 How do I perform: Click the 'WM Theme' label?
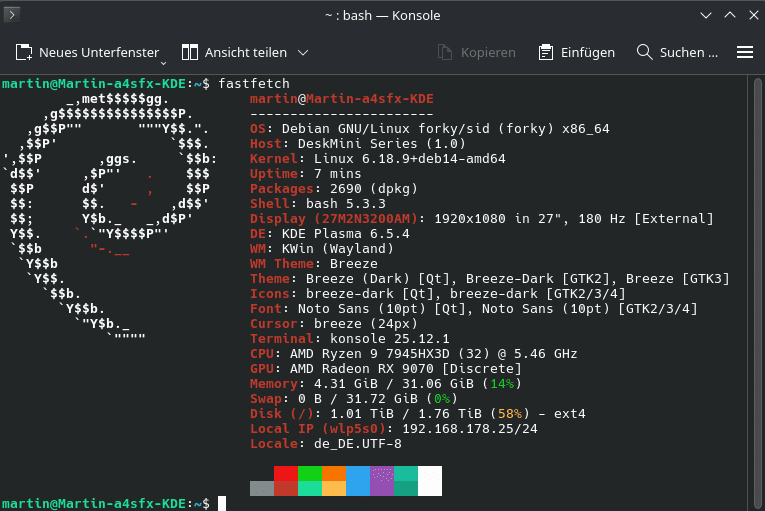pos(282,264)
